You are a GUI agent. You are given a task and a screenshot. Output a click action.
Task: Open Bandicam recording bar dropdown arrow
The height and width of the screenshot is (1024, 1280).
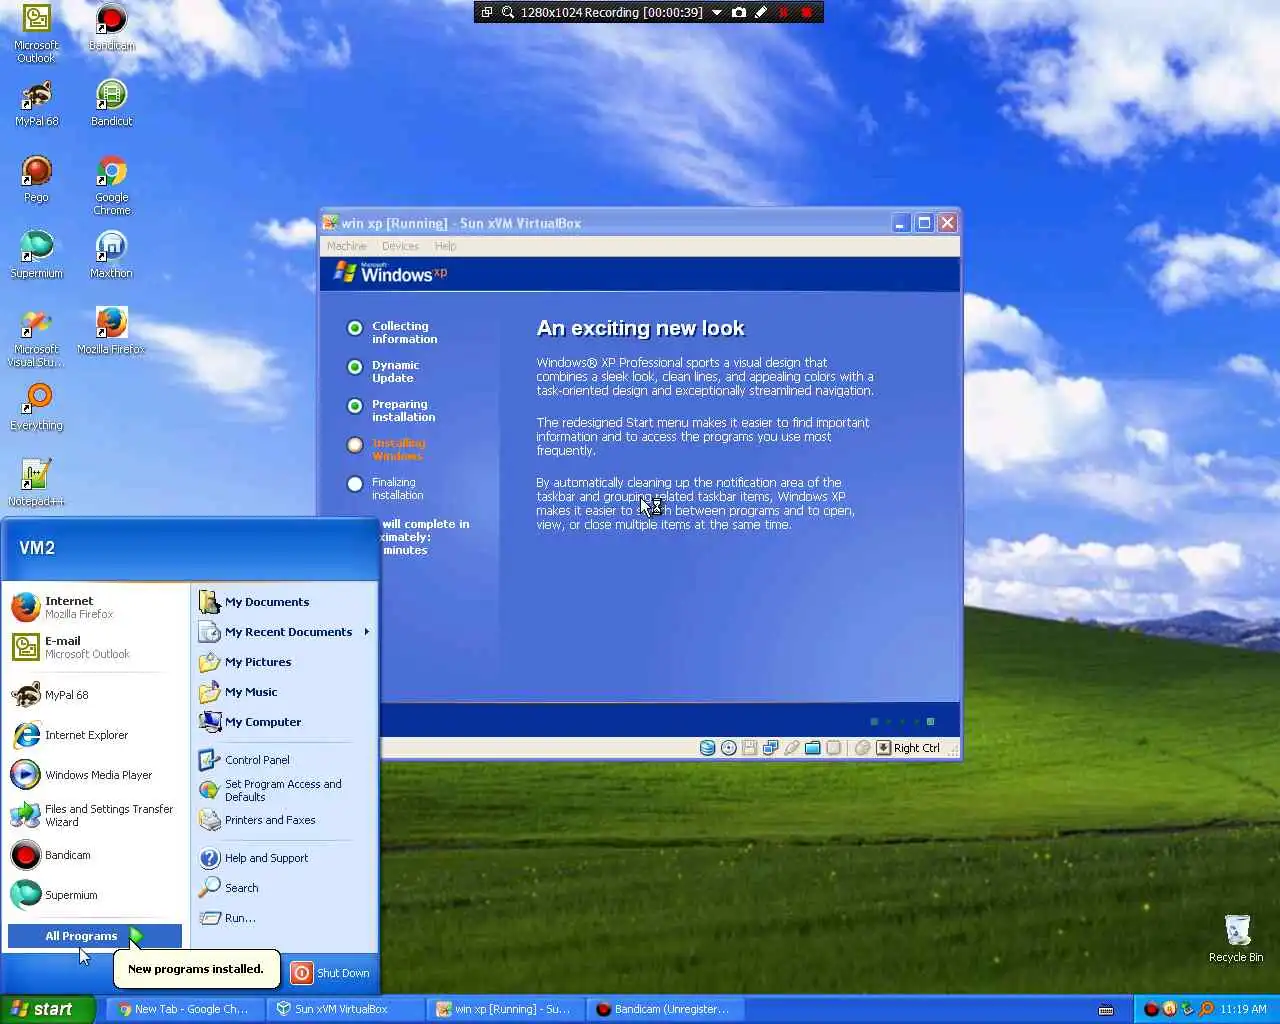(x=717, y=12)
